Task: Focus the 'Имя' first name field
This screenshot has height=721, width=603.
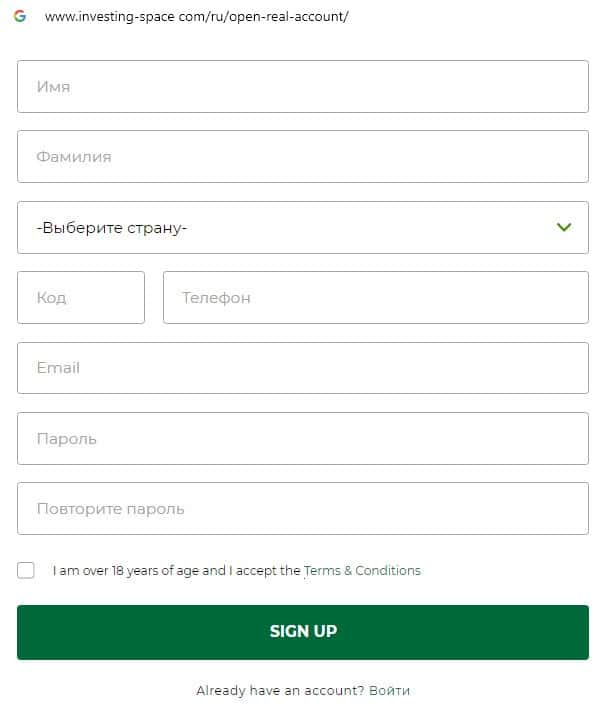Action: point(302,87)
